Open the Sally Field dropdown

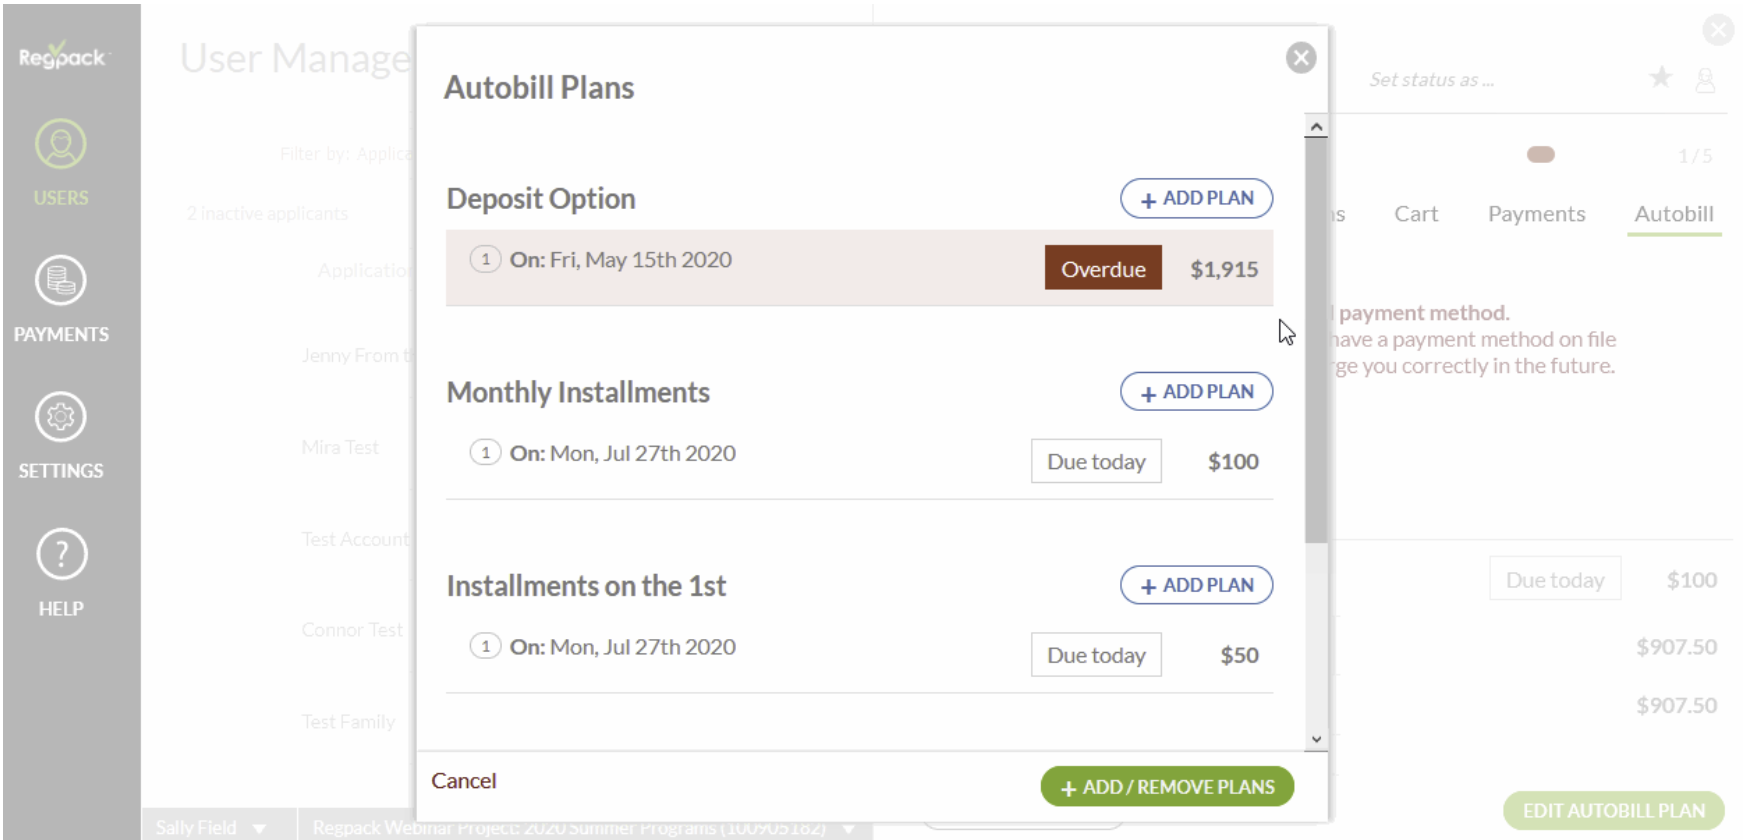coord(211,827)
